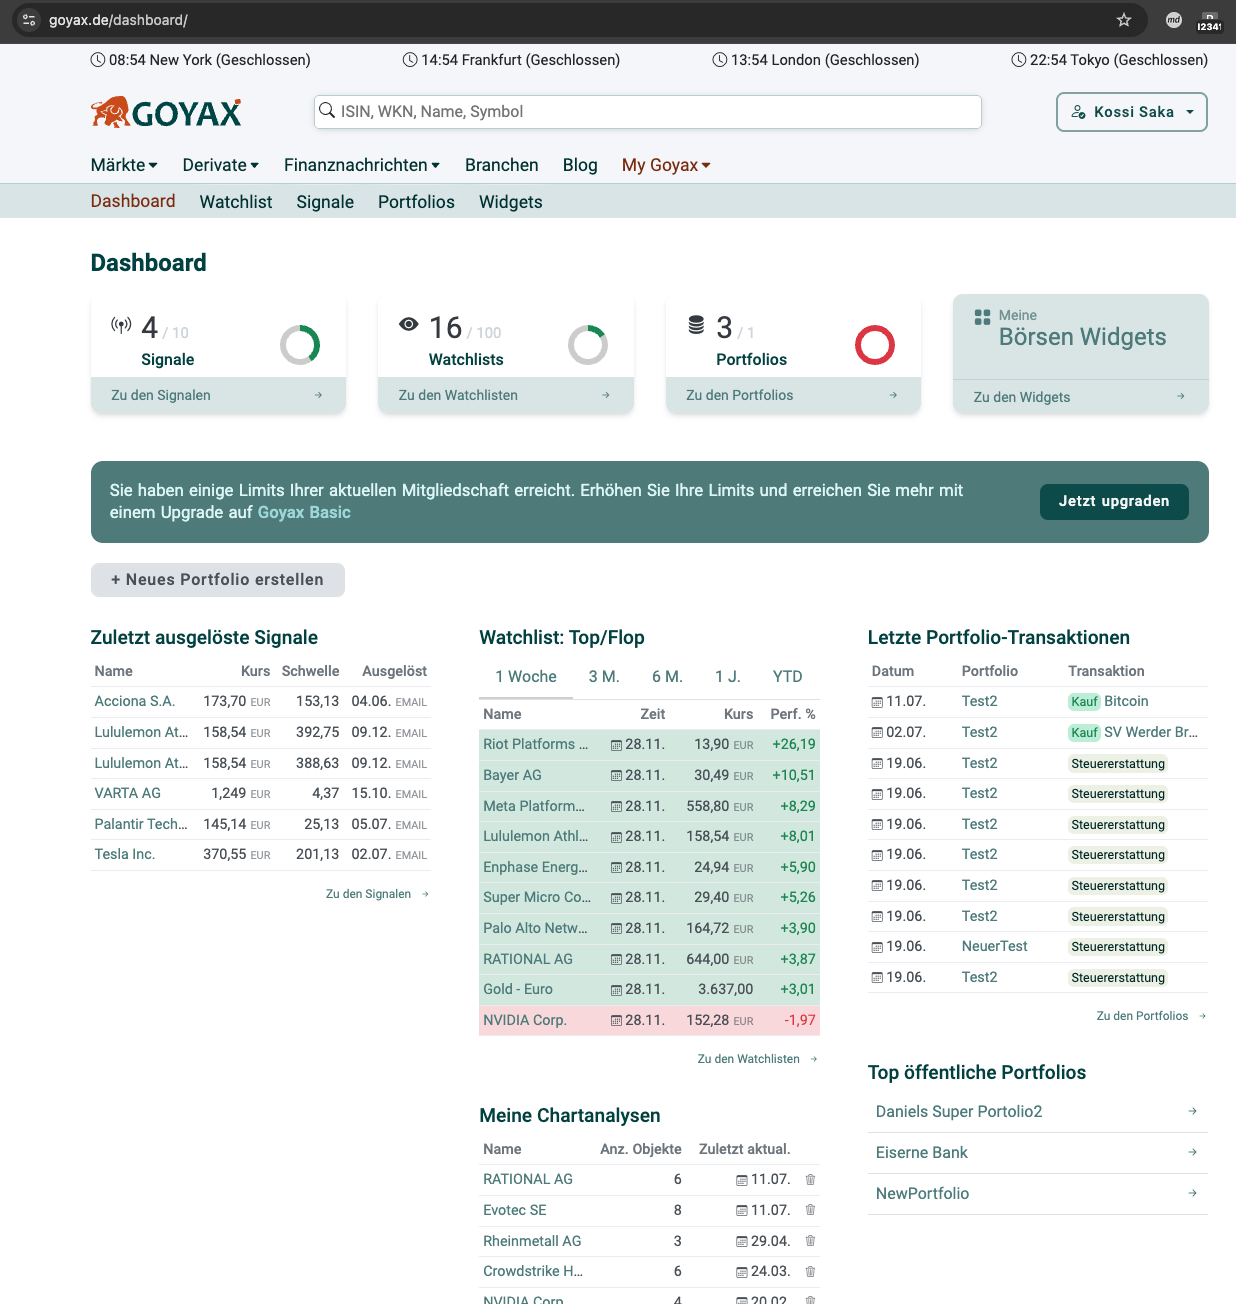Switch to the Watchlist tab
The width and height of the screenshot is (1236, 1304).
coord(235,201)
